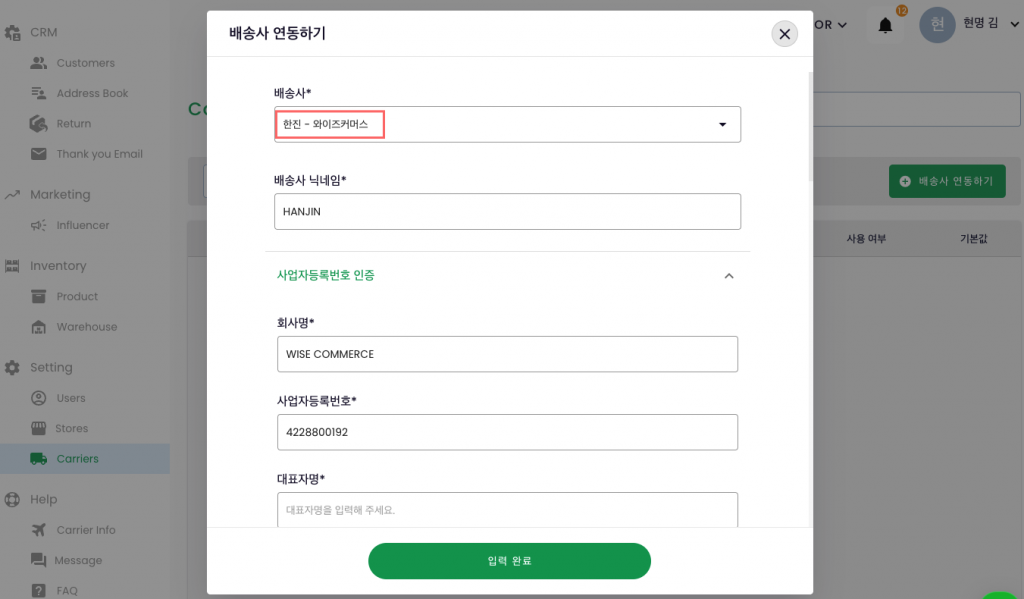Open Product in the Inventory menu
Viewport: 1024px width, 599px height.
(x=77, y=297)
